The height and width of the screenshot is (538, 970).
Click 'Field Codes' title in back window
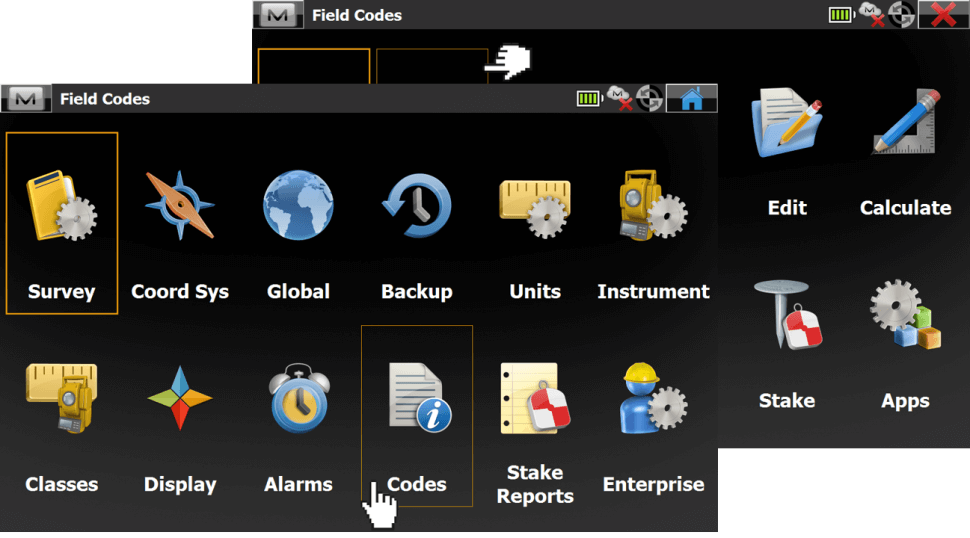point(357,15)
